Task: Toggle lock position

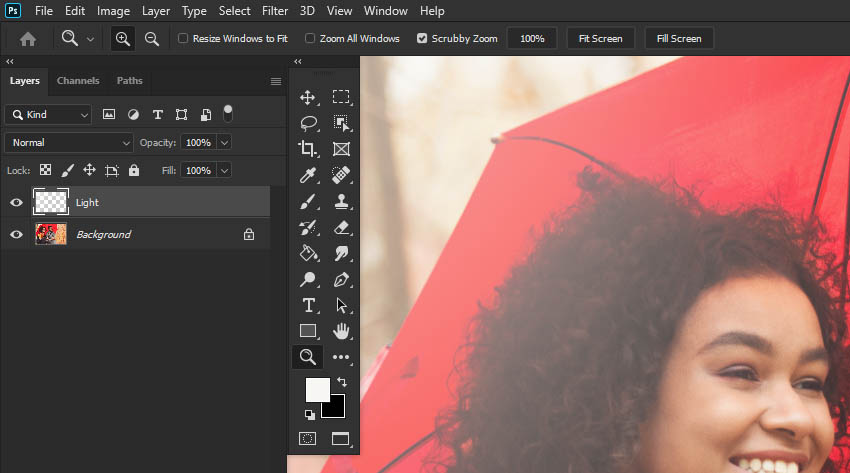Action: (89, 170)
